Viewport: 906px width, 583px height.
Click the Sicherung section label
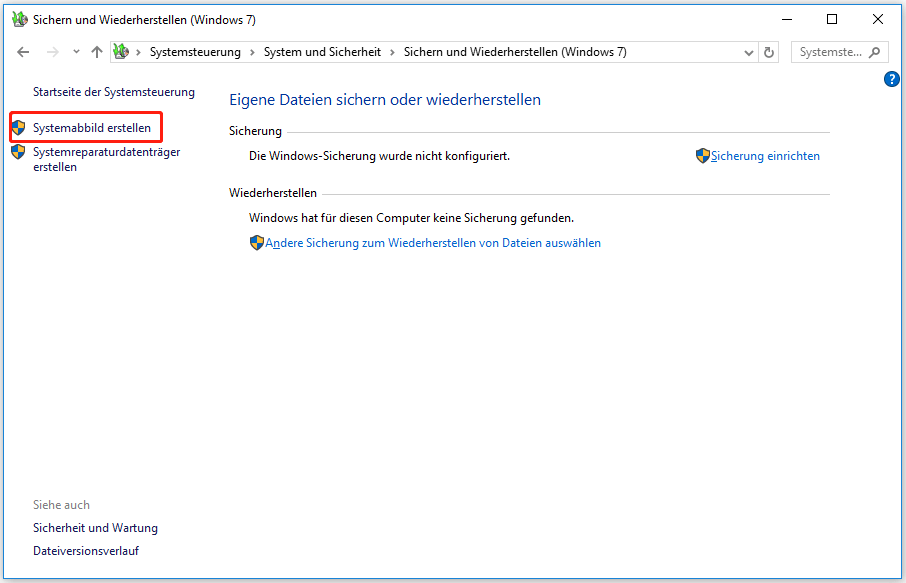(x=255, y=131)
